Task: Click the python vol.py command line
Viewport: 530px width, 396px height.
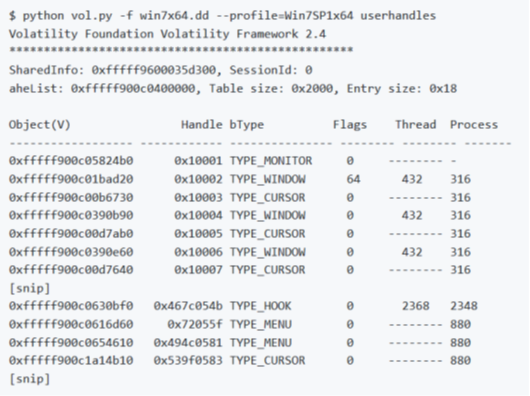Action: coord(222,16)
